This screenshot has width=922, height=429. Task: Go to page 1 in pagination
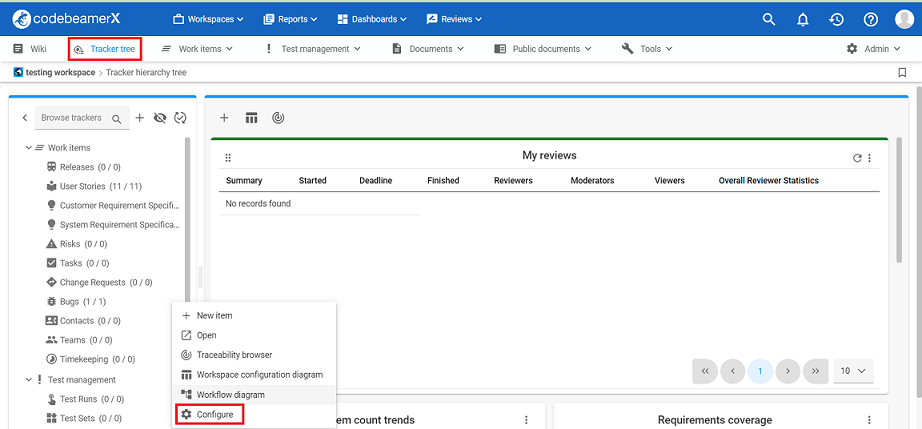760,371
